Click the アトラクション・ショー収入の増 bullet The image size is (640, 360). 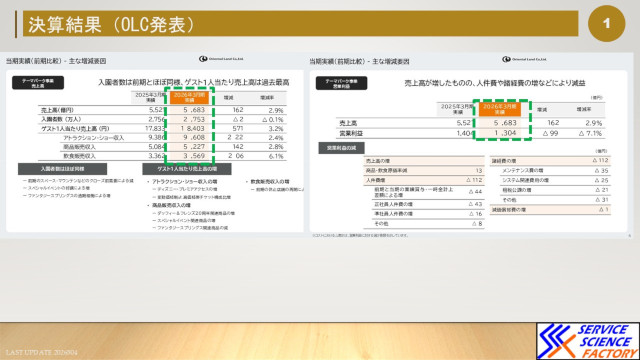click(x=184, y=182)
